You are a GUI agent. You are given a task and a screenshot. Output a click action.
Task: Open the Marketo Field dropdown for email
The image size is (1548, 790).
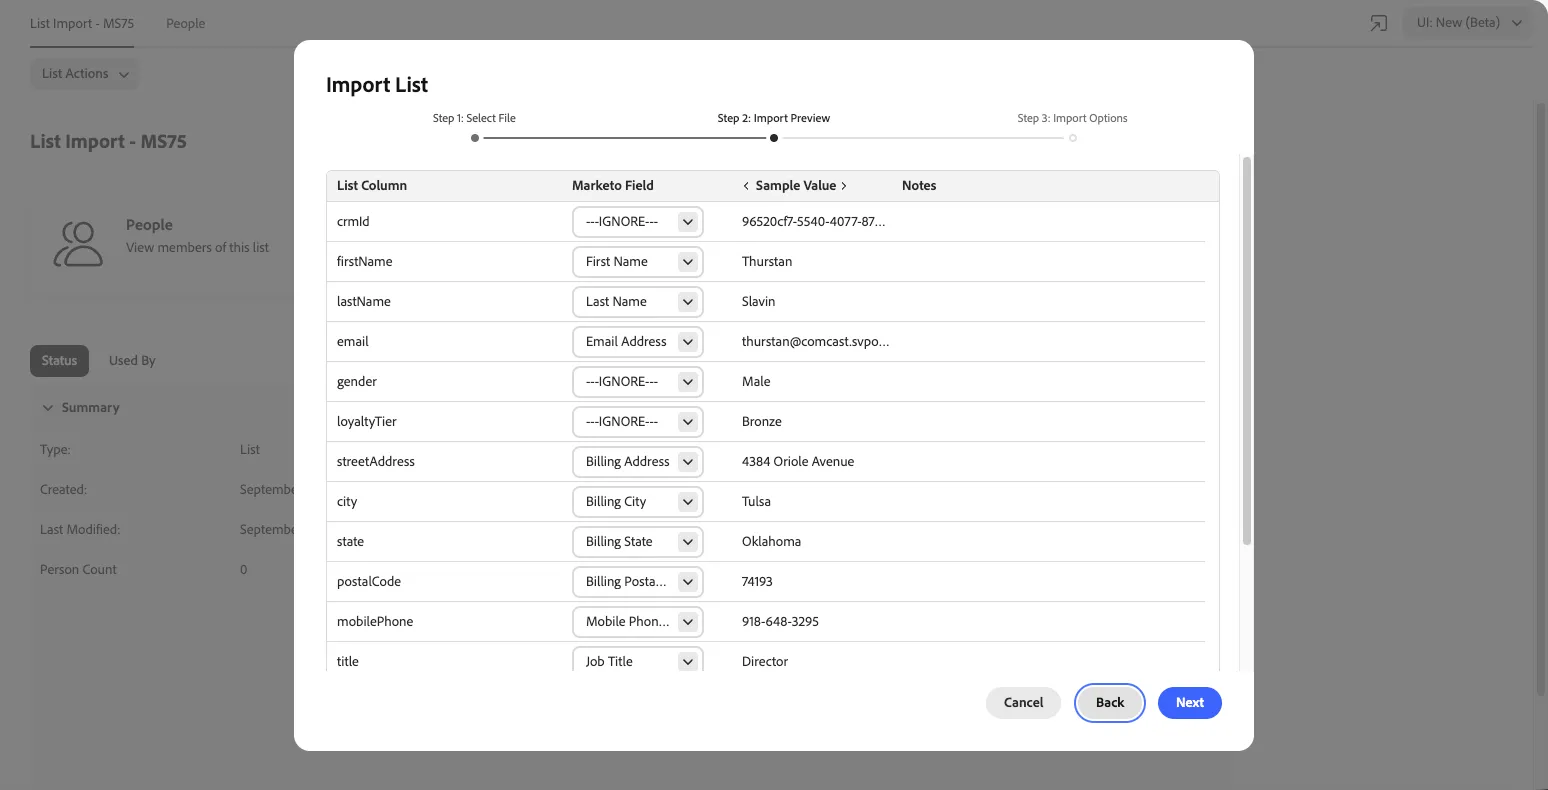click(638, 342)
